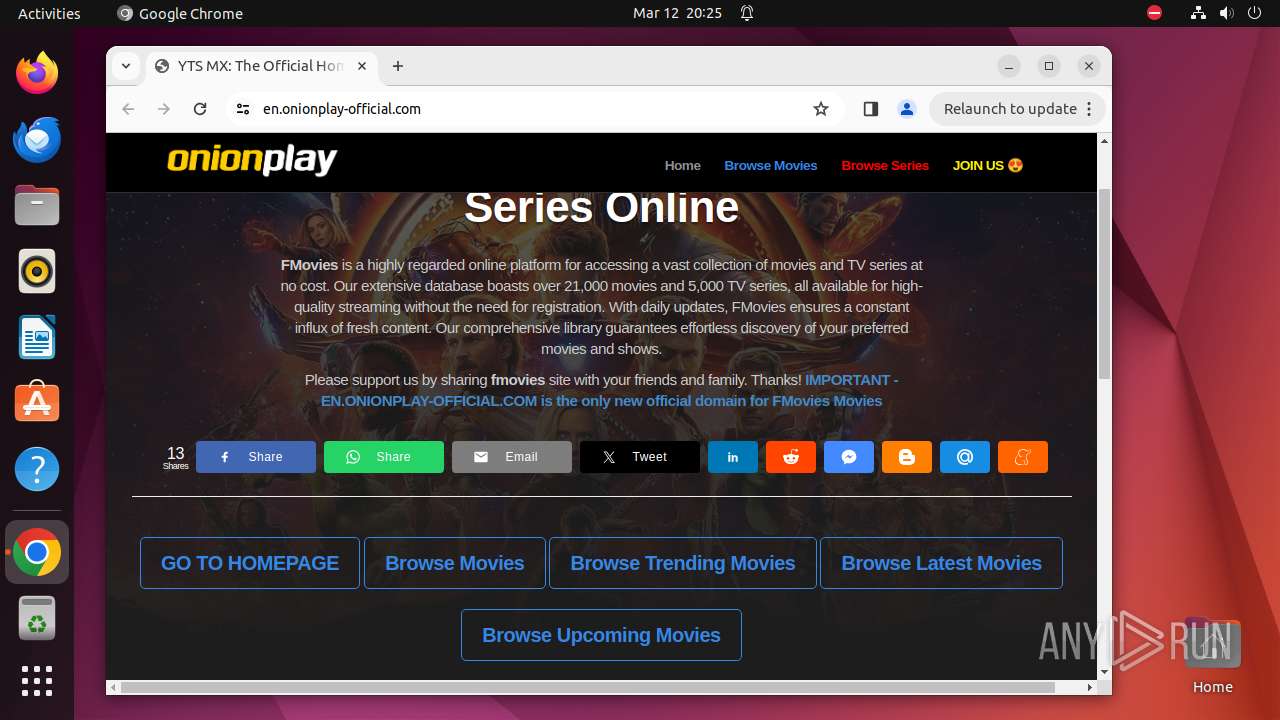Share via the last orange share icon
1280x720 pixels.
point(1023,457)
